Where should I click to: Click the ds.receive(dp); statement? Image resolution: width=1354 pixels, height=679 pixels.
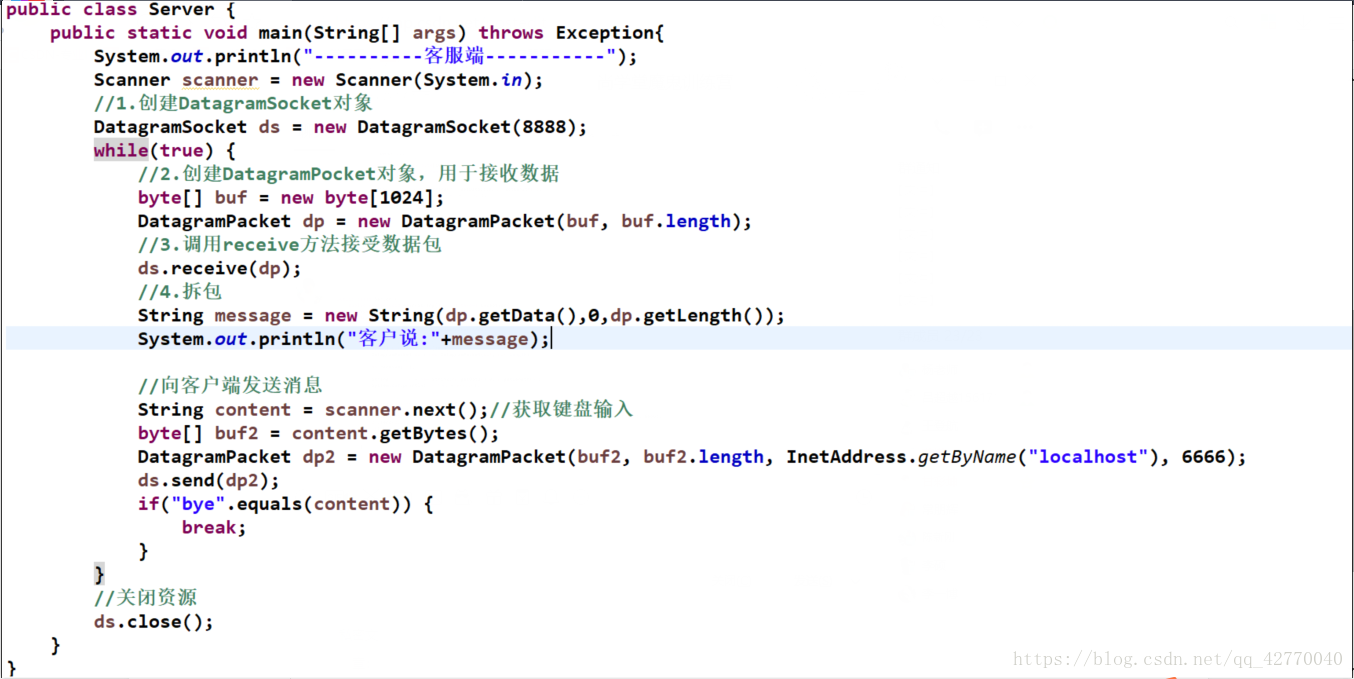(220, 269)
